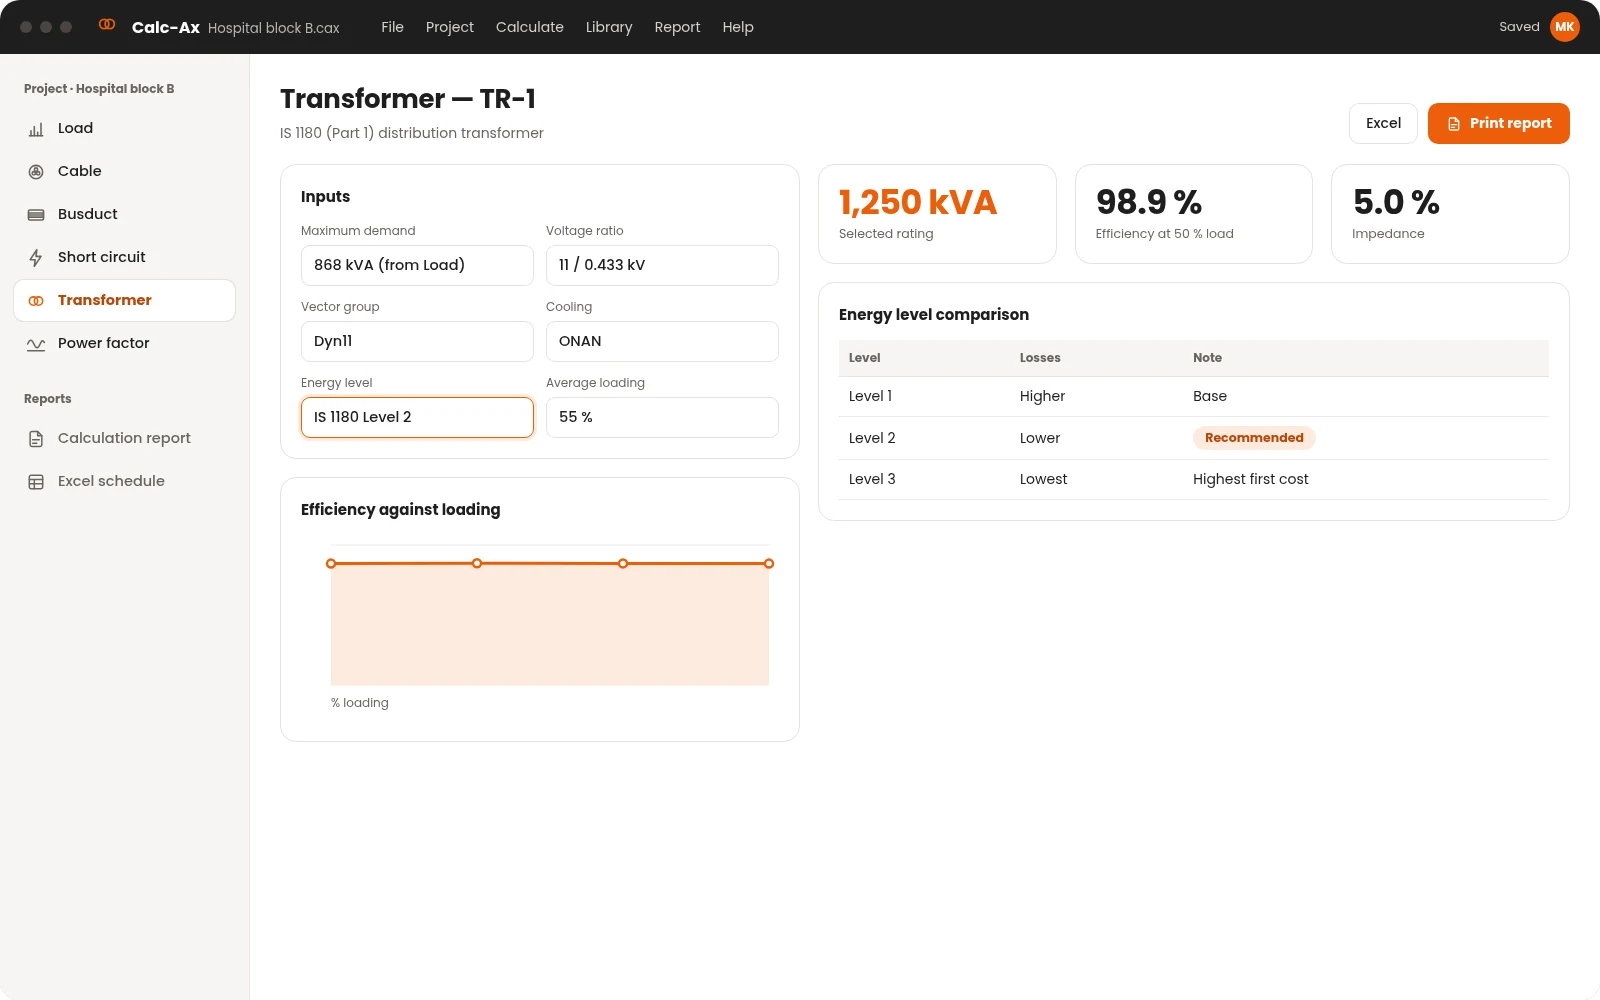Image resolution: width=1600 pixels, height=1000 pixels.
Task: Click the Note column header
Action: pos(1207,358)
